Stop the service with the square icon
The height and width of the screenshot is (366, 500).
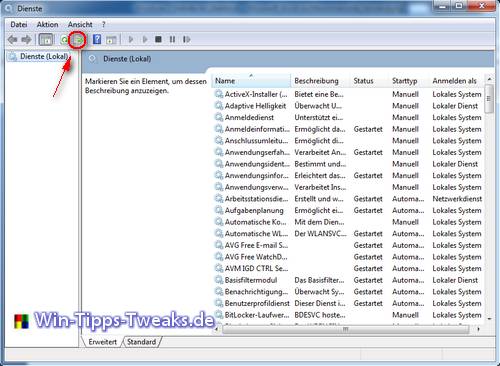tap(158, 39)
